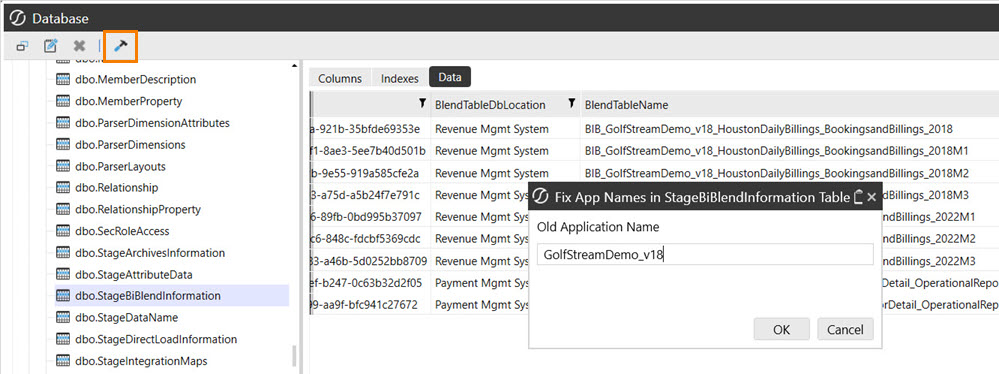Click table name cell ending BookingsandBillings_2018M1
This screenshot has width=999, height=374.
777,151
